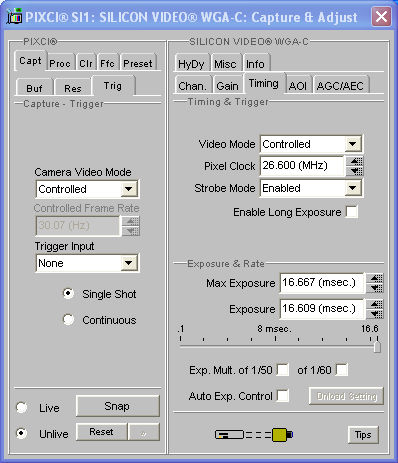Open the Camera Video Mode dropdown

(129, 189)
